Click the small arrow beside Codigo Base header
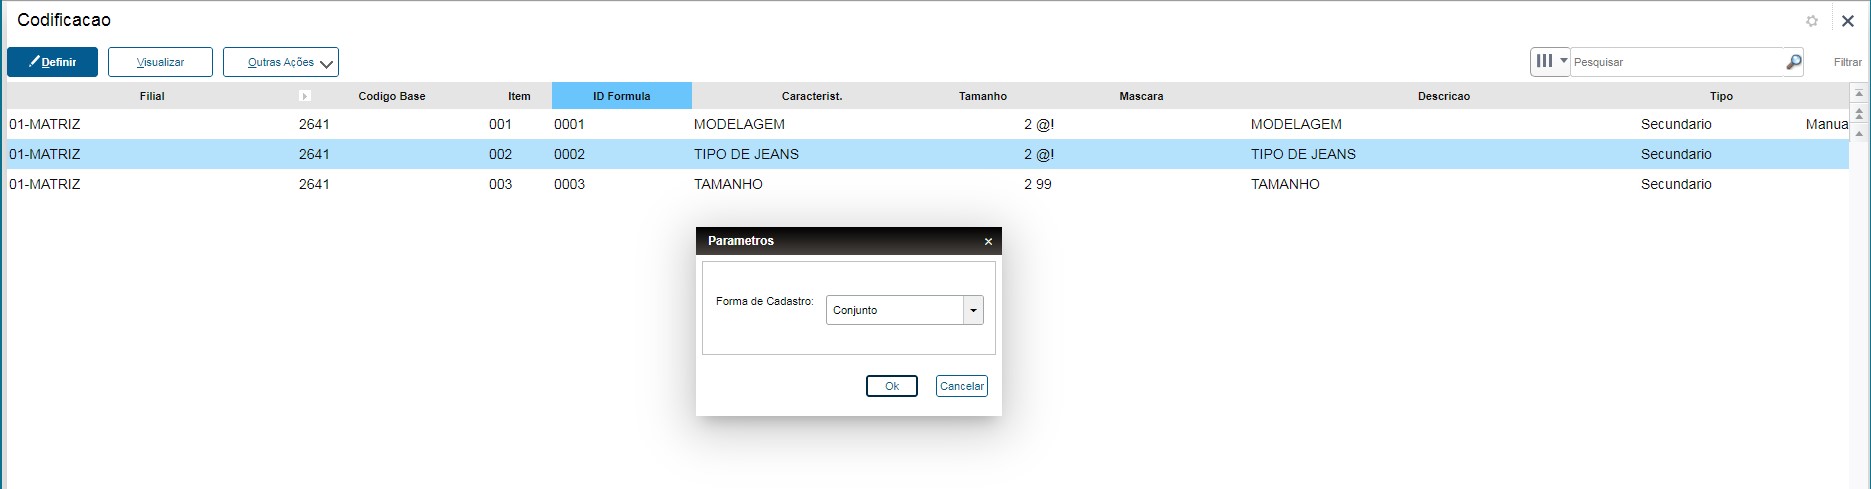The image size is (1871, 489). tap(305, 96)
